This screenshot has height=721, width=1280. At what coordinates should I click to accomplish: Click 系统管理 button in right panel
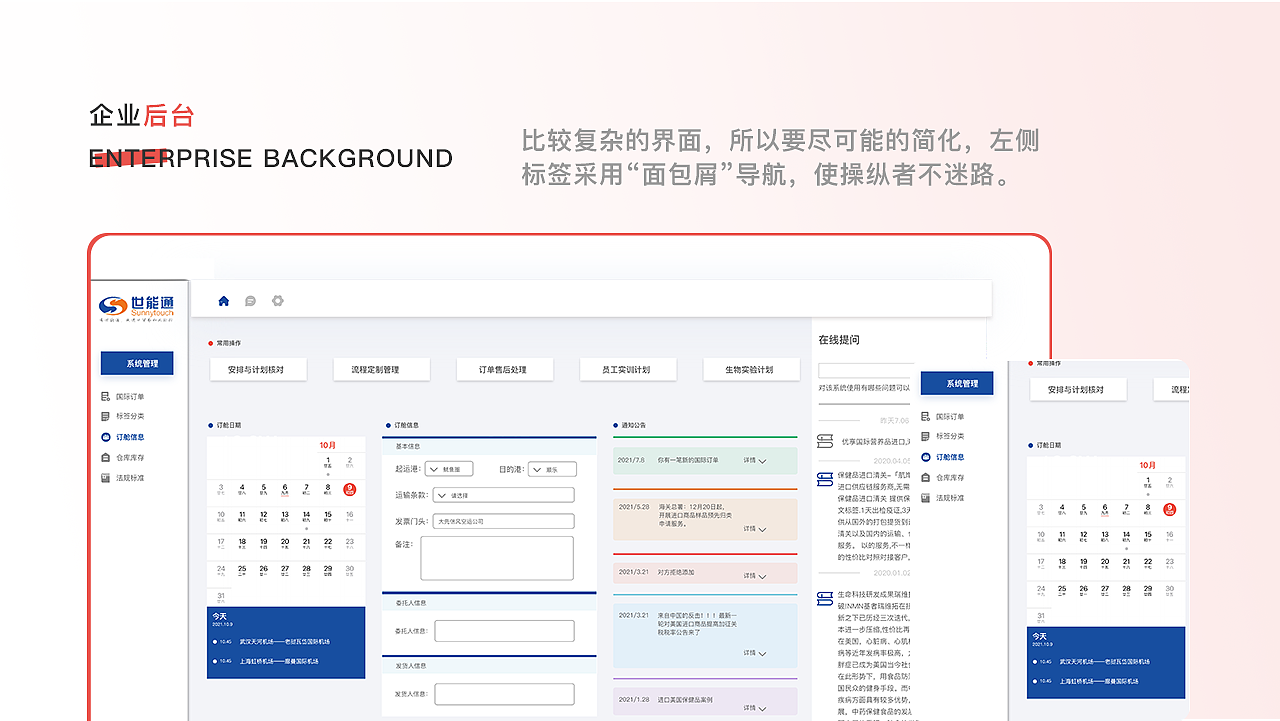click(957, 383)
